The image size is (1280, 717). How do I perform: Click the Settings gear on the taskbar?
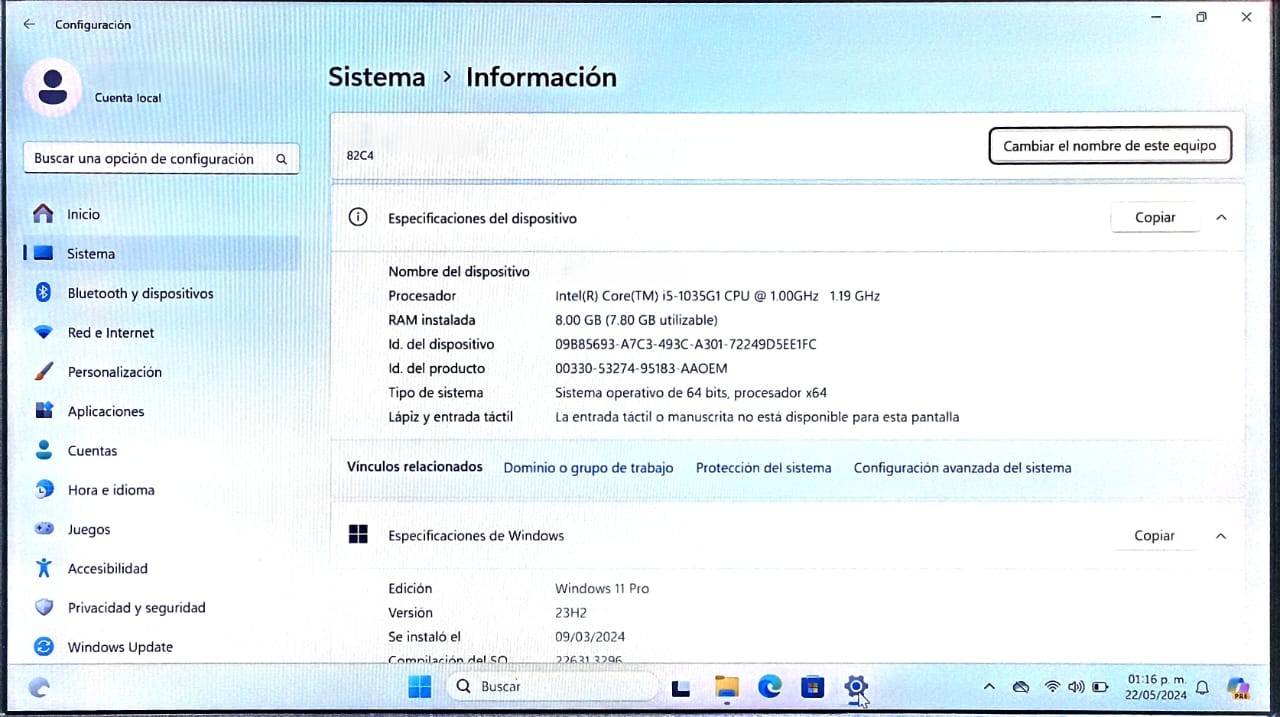[x=855, y=687]
